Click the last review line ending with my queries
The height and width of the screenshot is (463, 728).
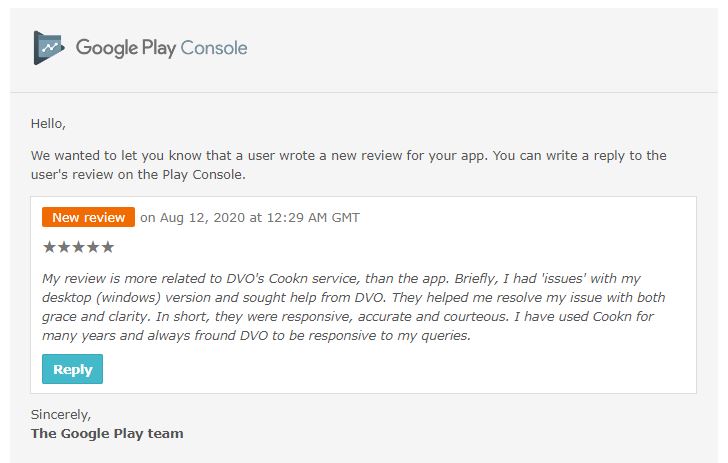click(256, 336)
